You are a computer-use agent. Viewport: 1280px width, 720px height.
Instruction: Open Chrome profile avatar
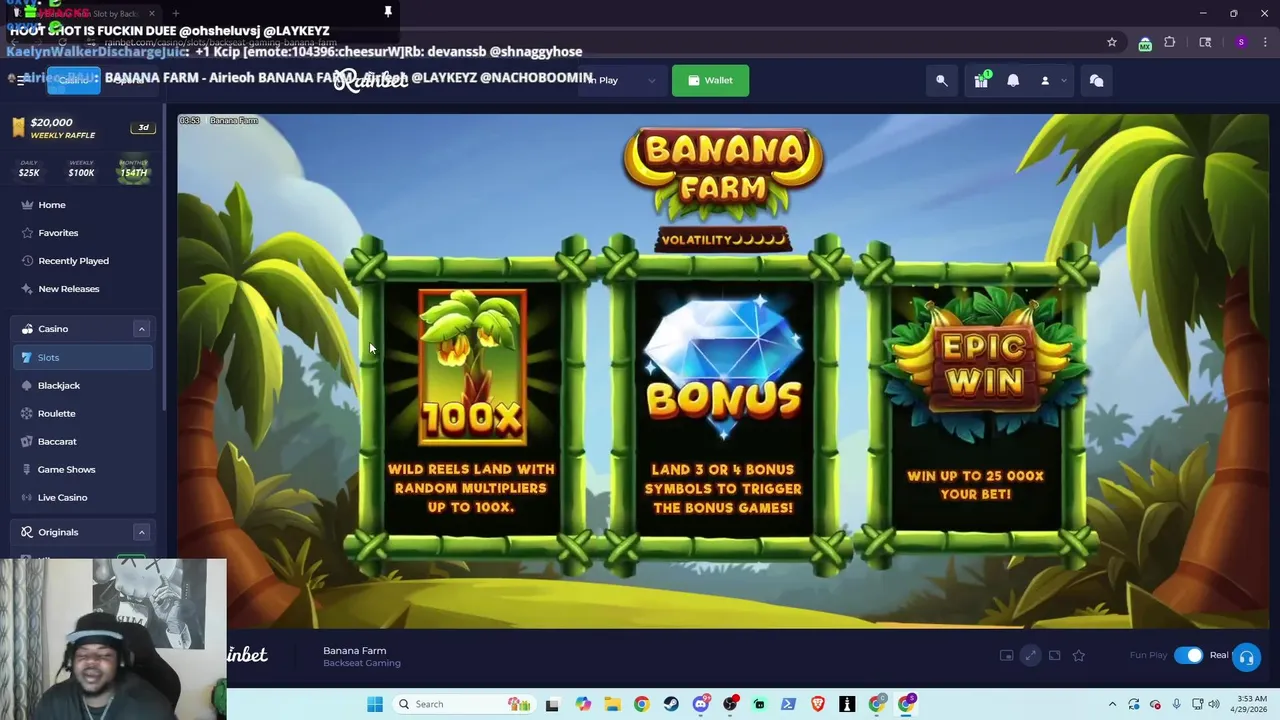click(x=1241, y=42)
